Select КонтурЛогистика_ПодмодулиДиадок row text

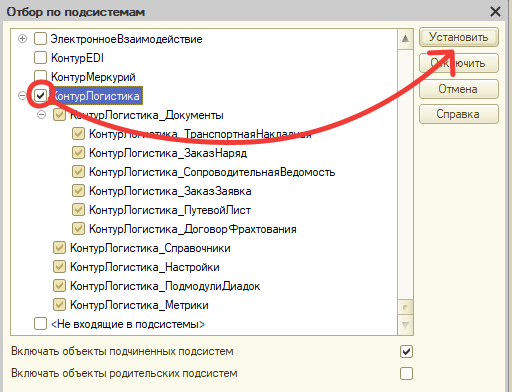click(165, 286)
